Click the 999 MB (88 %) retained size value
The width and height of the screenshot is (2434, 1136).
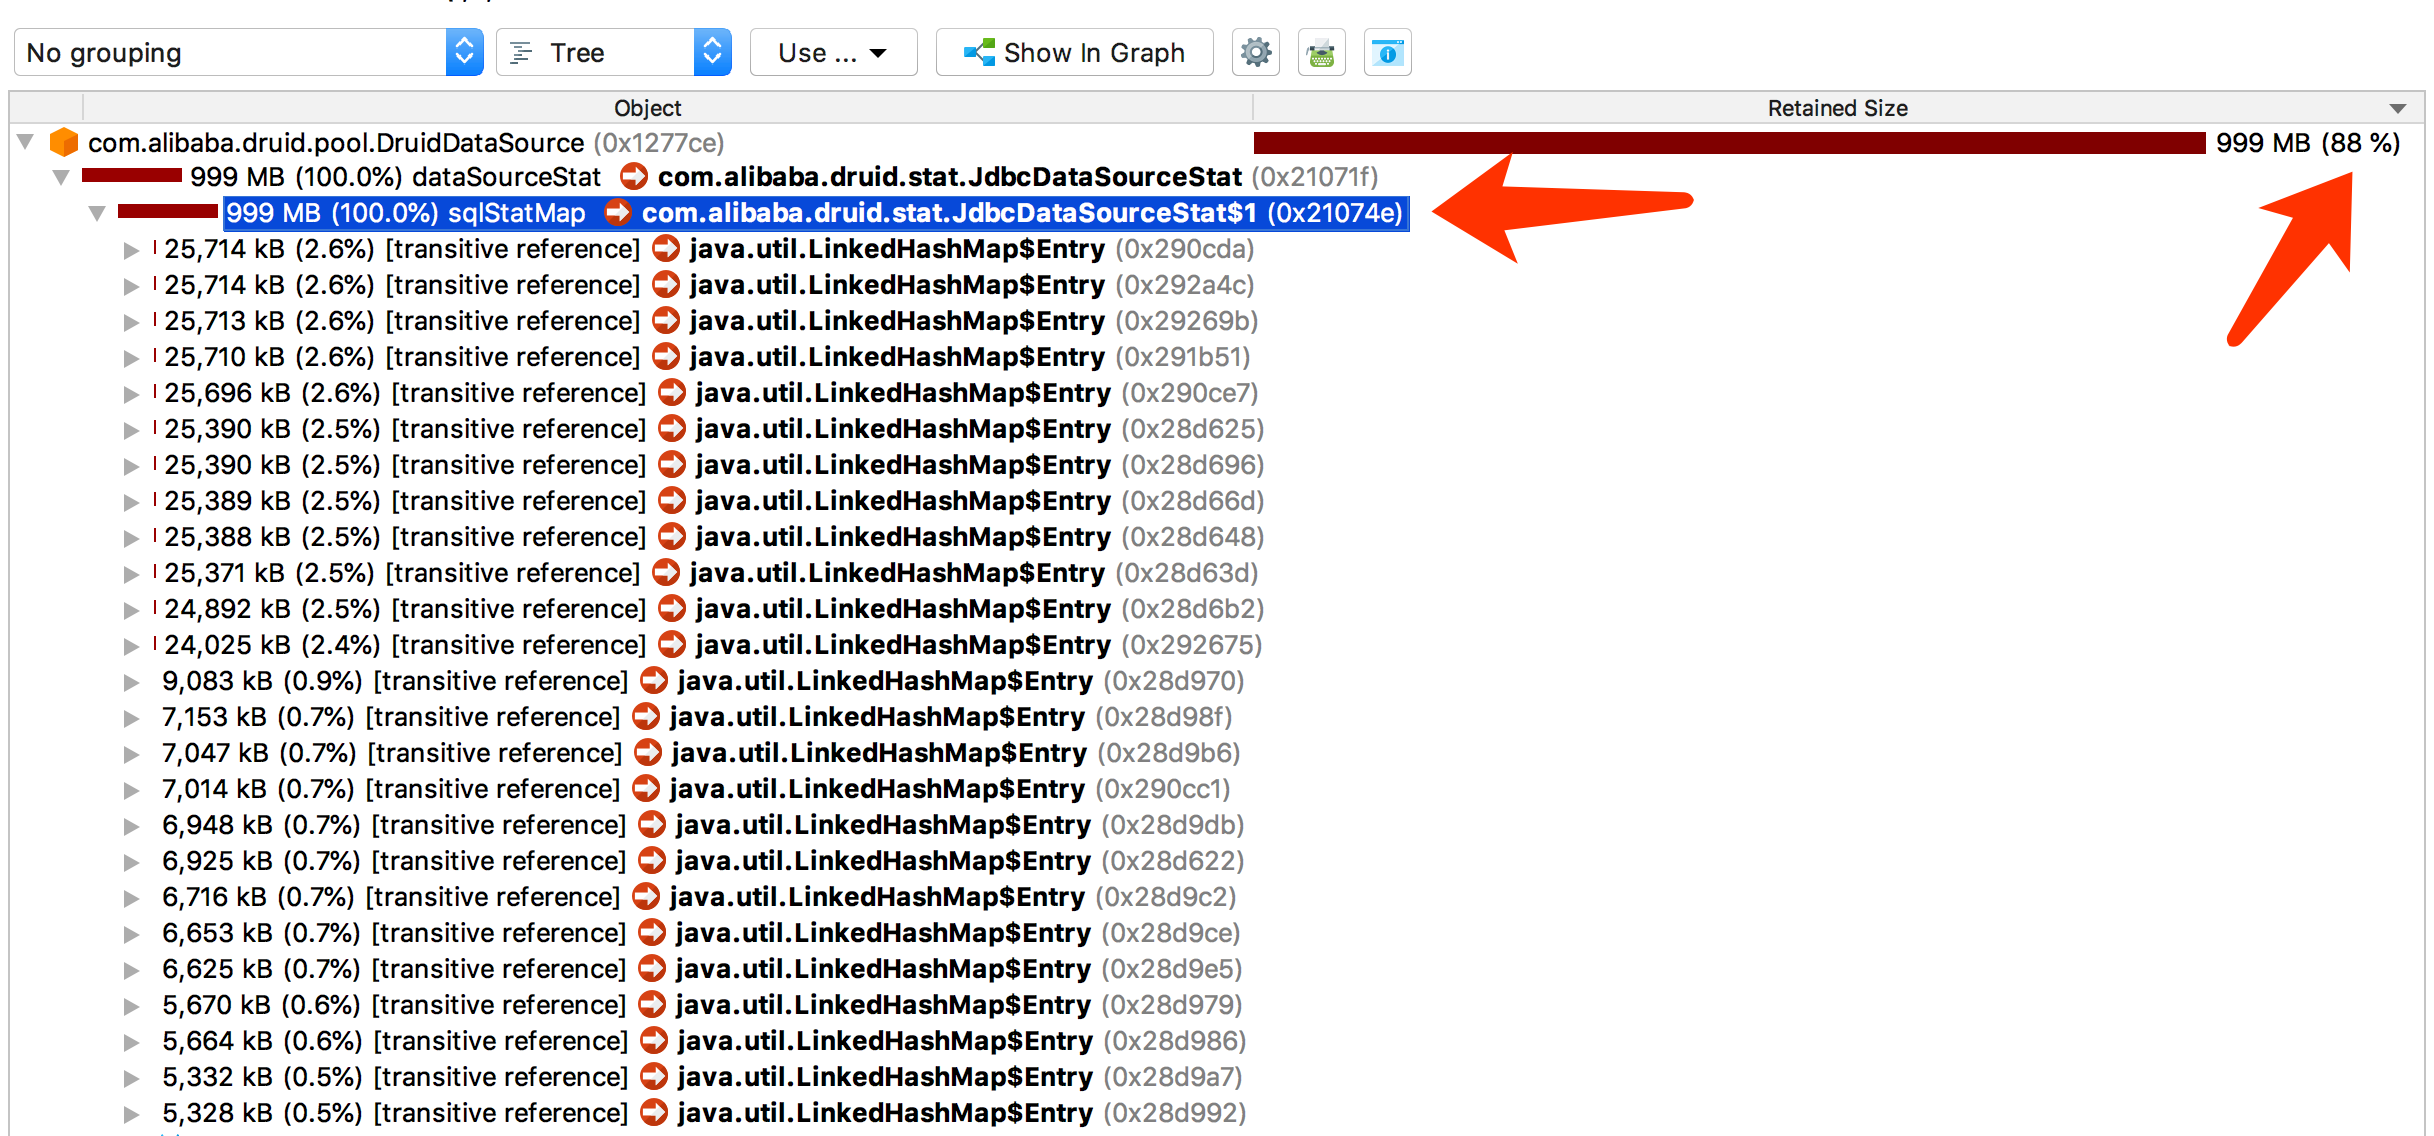point(2308,143)
